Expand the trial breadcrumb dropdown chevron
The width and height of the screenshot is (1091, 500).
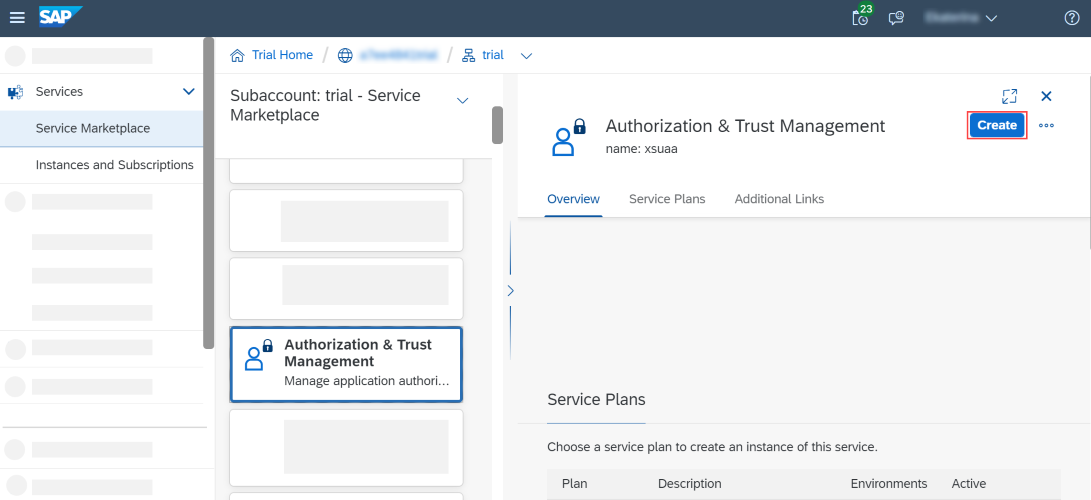tap(527, 56)
